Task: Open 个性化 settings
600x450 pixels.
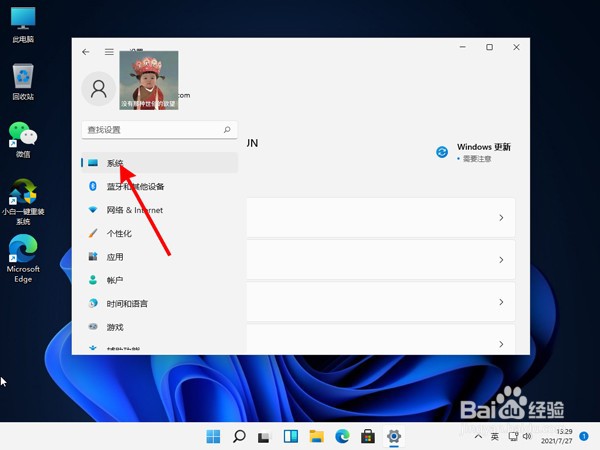Action: point(159,233)
